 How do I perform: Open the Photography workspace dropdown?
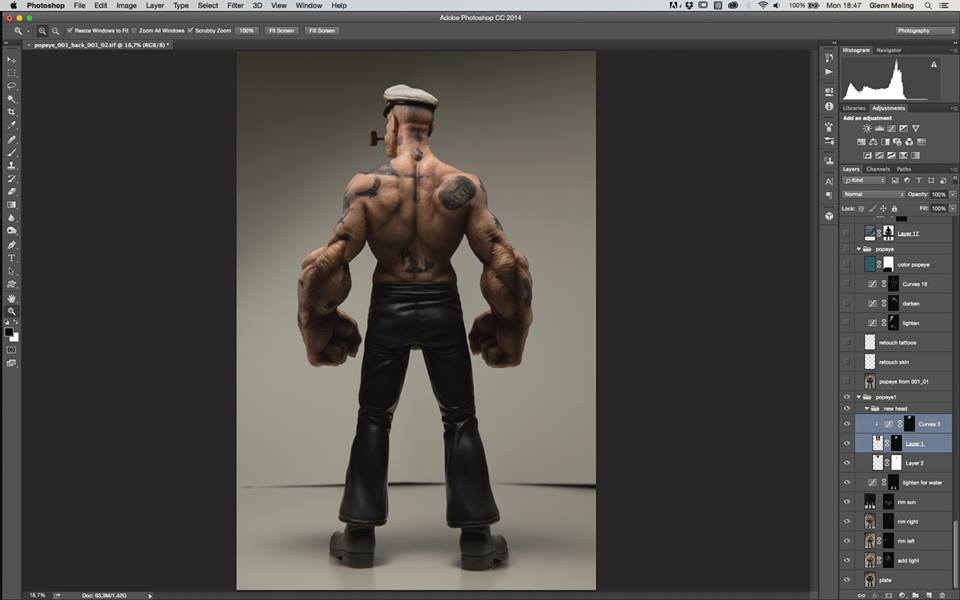pos(920,31)
